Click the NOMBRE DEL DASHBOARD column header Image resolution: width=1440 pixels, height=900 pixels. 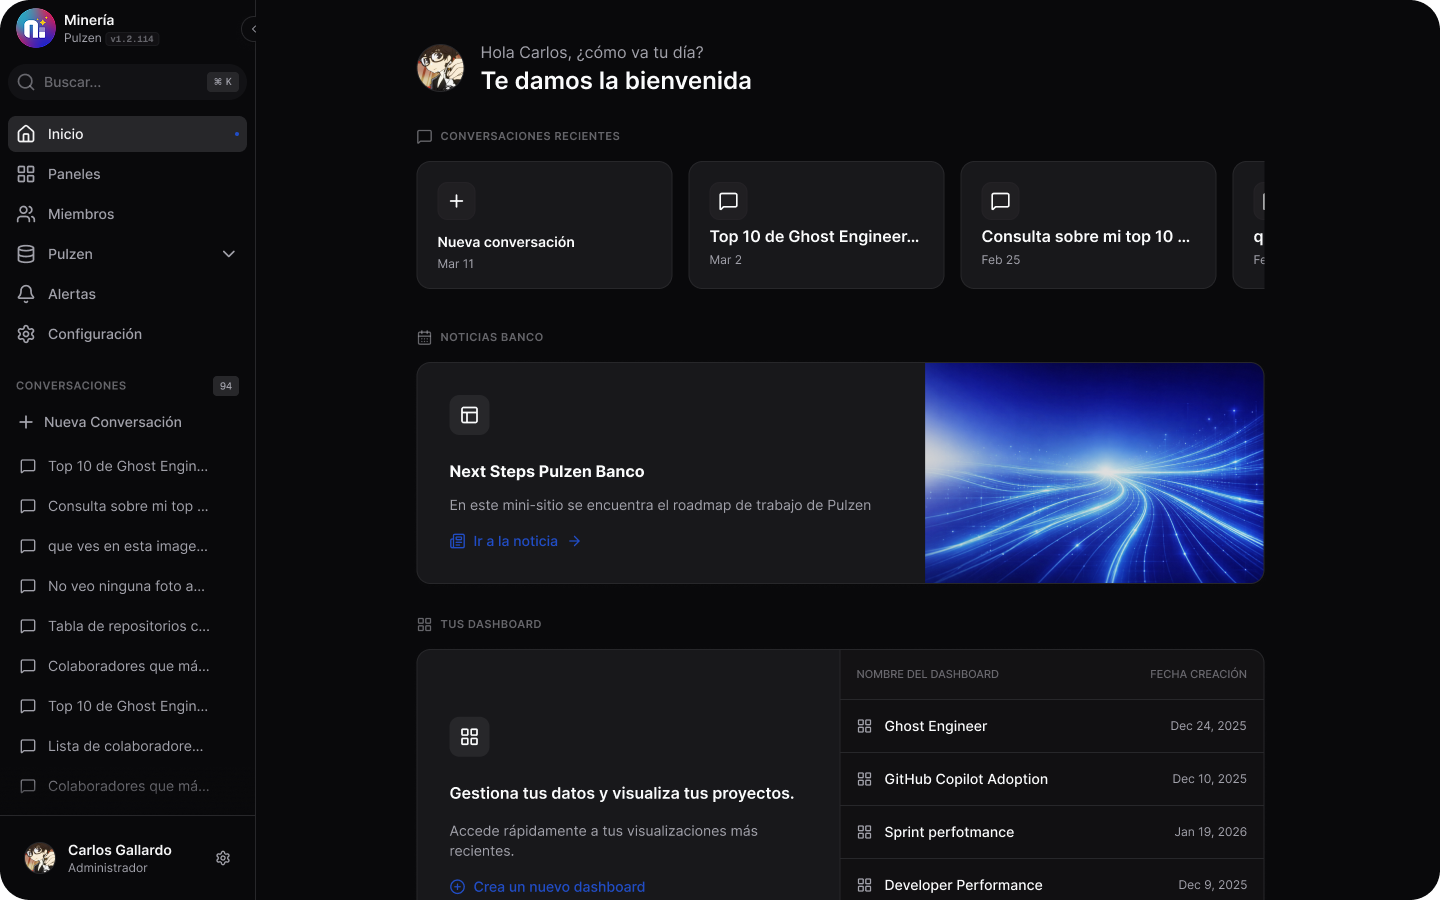pyautogui.click(x=928, y=674)
